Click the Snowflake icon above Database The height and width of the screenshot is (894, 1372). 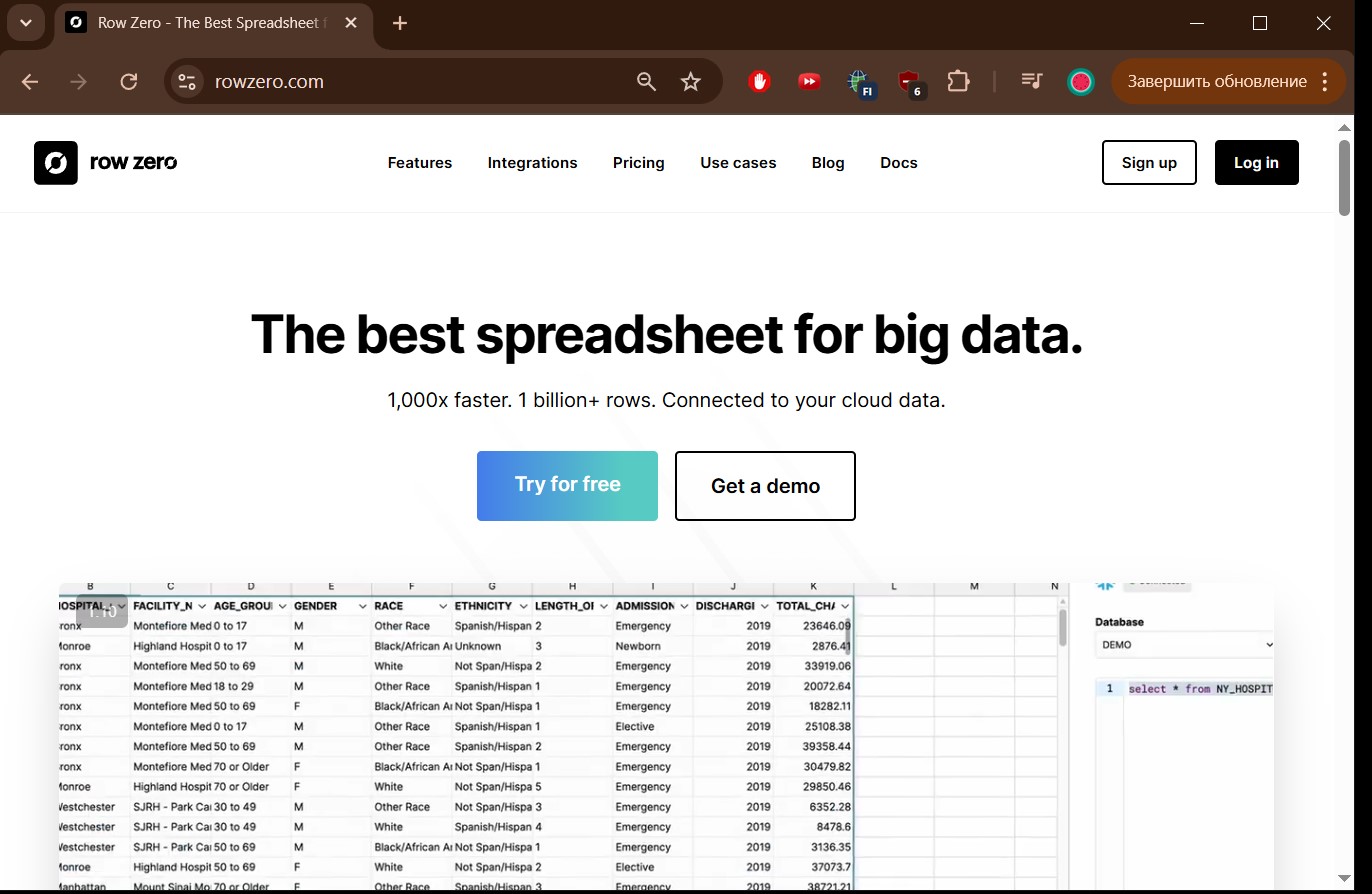(x=1105, y=585)
